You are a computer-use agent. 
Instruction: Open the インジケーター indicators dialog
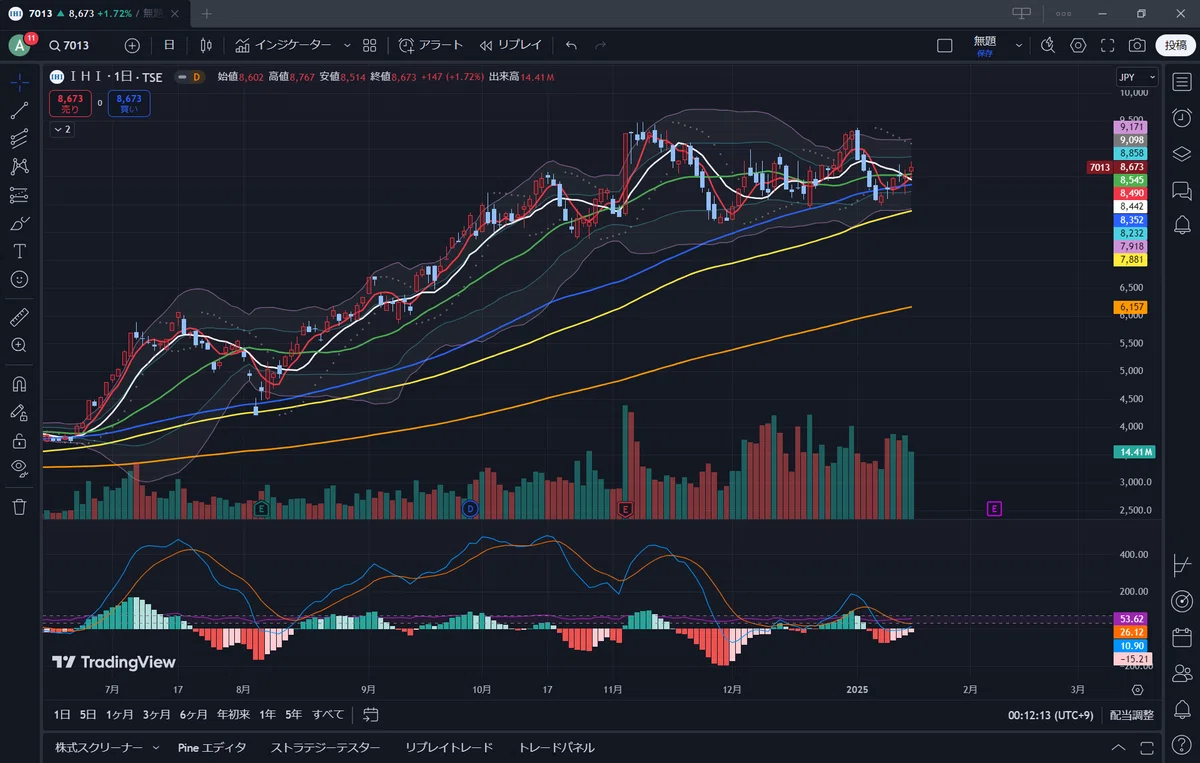click(x=283, y=45)
